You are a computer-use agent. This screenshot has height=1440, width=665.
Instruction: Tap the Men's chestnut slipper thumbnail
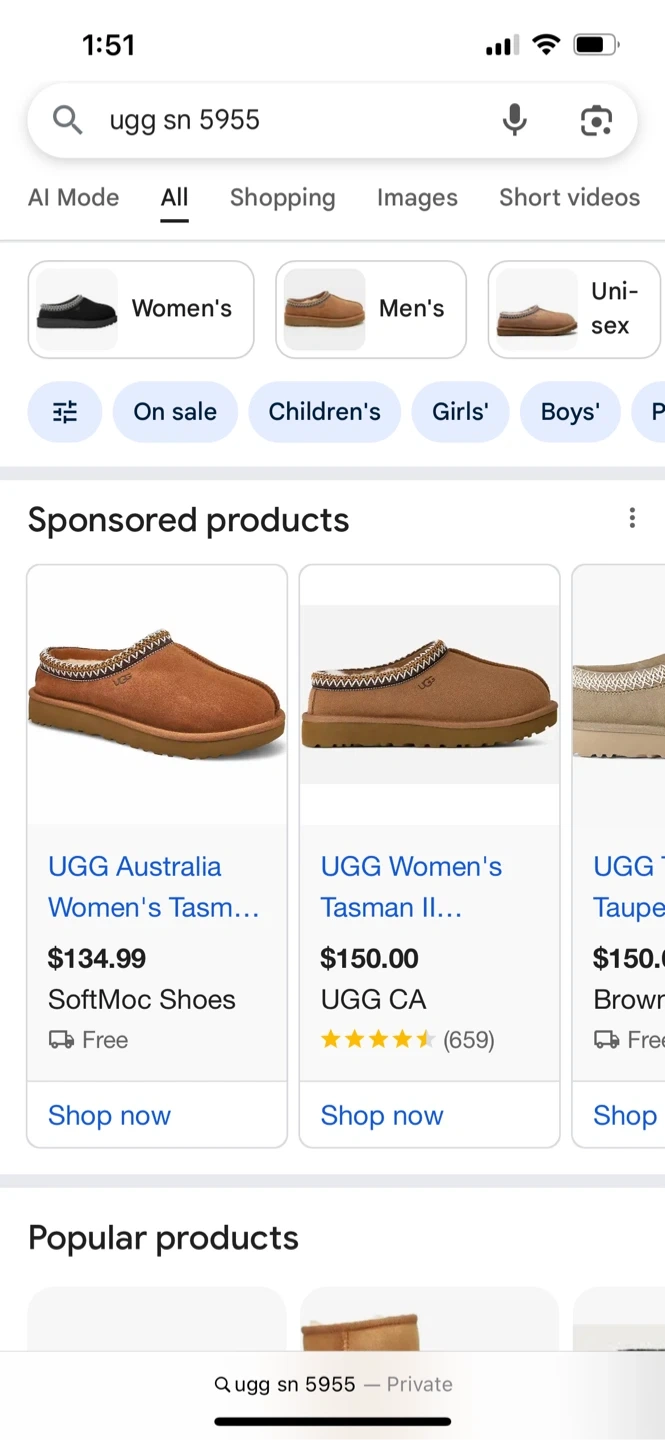(324, 310)
